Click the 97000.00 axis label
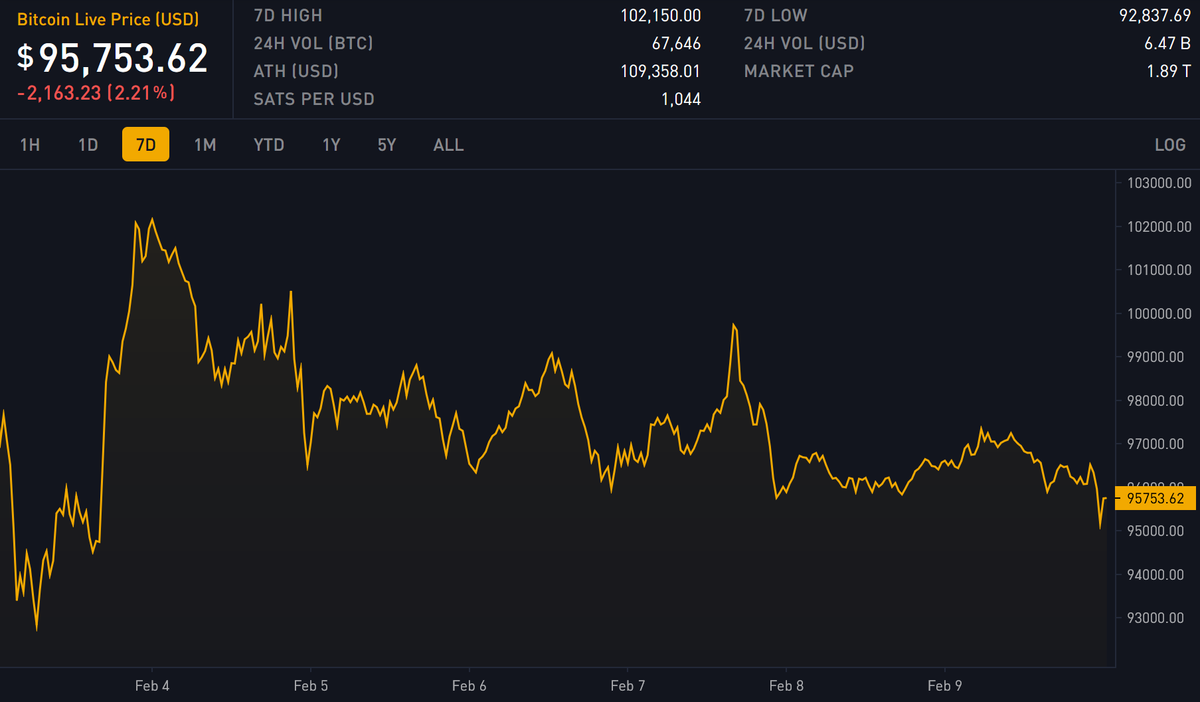Image resolution: width=1200 pixels, height=702 pixels. [1158, 444]
